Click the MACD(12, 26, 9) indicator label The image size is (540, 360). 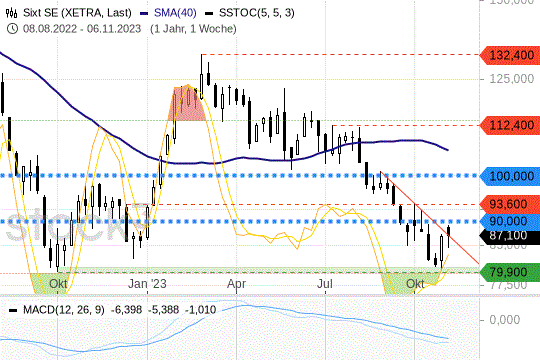pyautogui.click(x=64, y=310)
